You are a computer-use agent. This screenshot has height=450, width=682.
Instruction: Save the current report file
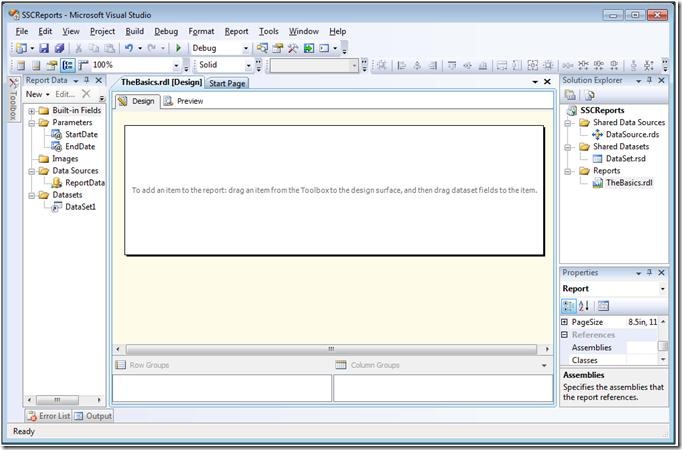[44, 48]
